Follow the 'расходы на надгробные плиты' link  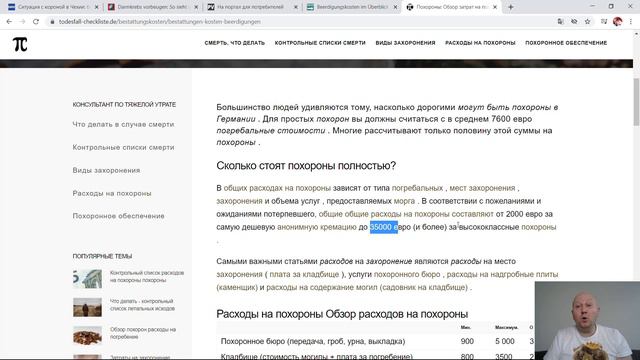(x=502, y=274)
